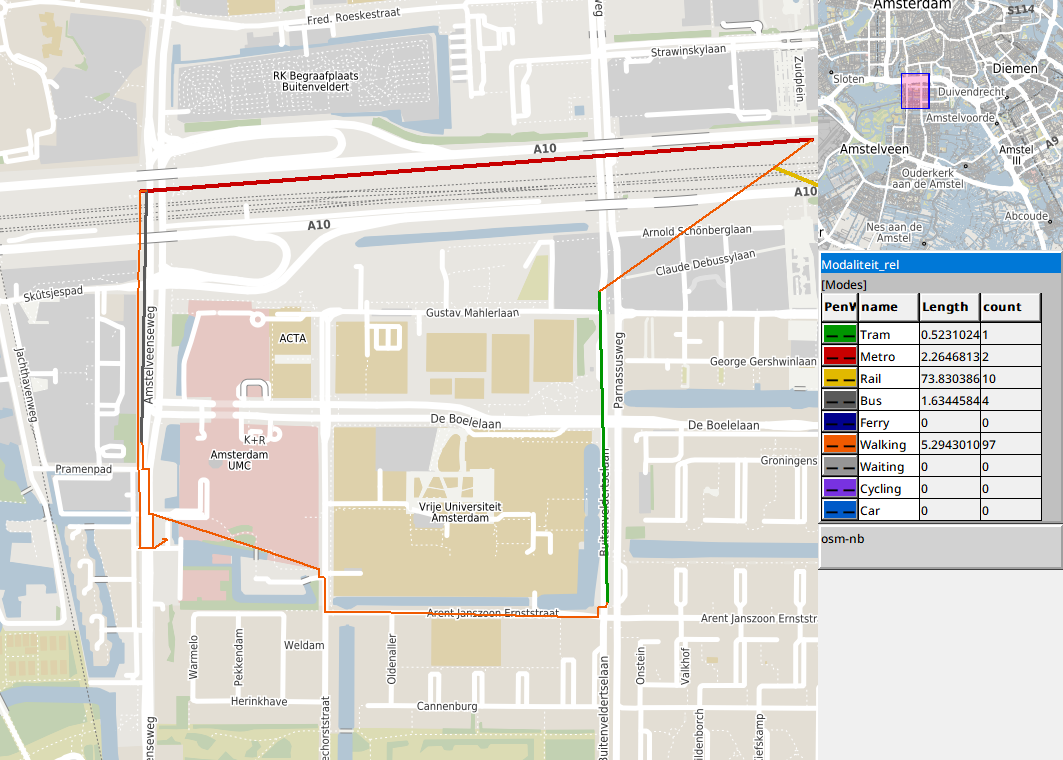Click the Metro name cell
This screenshot has width=1063, height=760.
[x=888, y=357]
